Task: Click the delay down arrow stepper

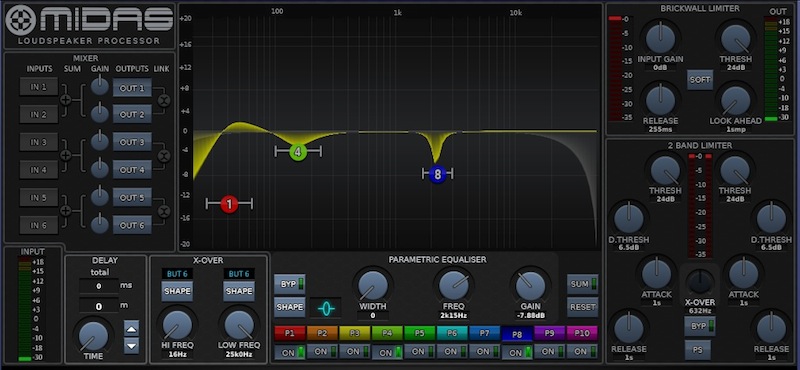Action: pos(132,346)
